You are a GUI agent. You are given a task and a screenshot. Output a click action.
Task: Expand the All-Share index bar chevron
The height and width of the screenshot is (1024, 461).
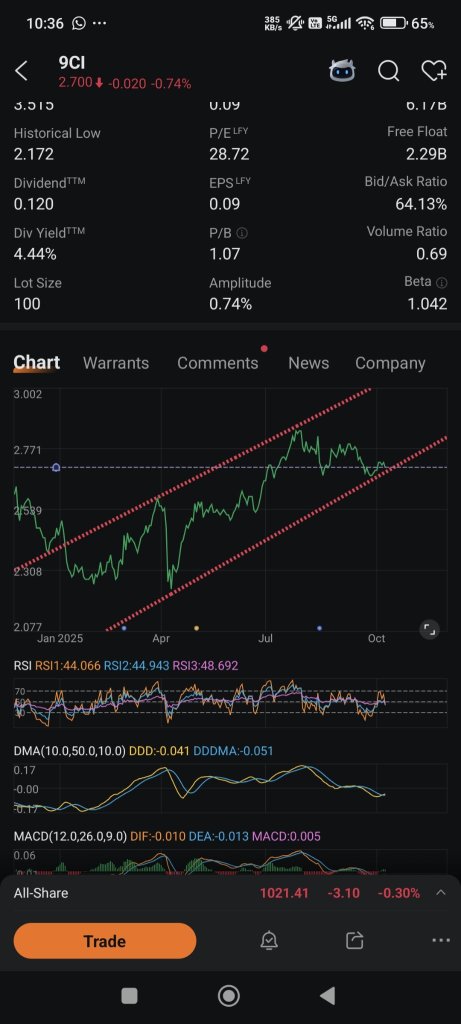tap(441, 893)
